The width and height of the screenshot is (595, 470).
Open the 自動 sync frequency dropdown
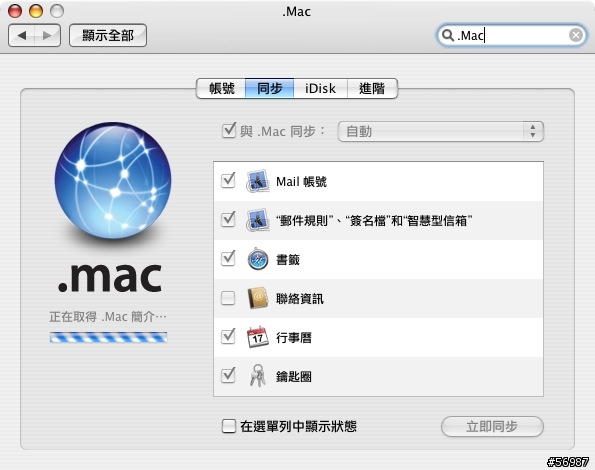(441, 132)
